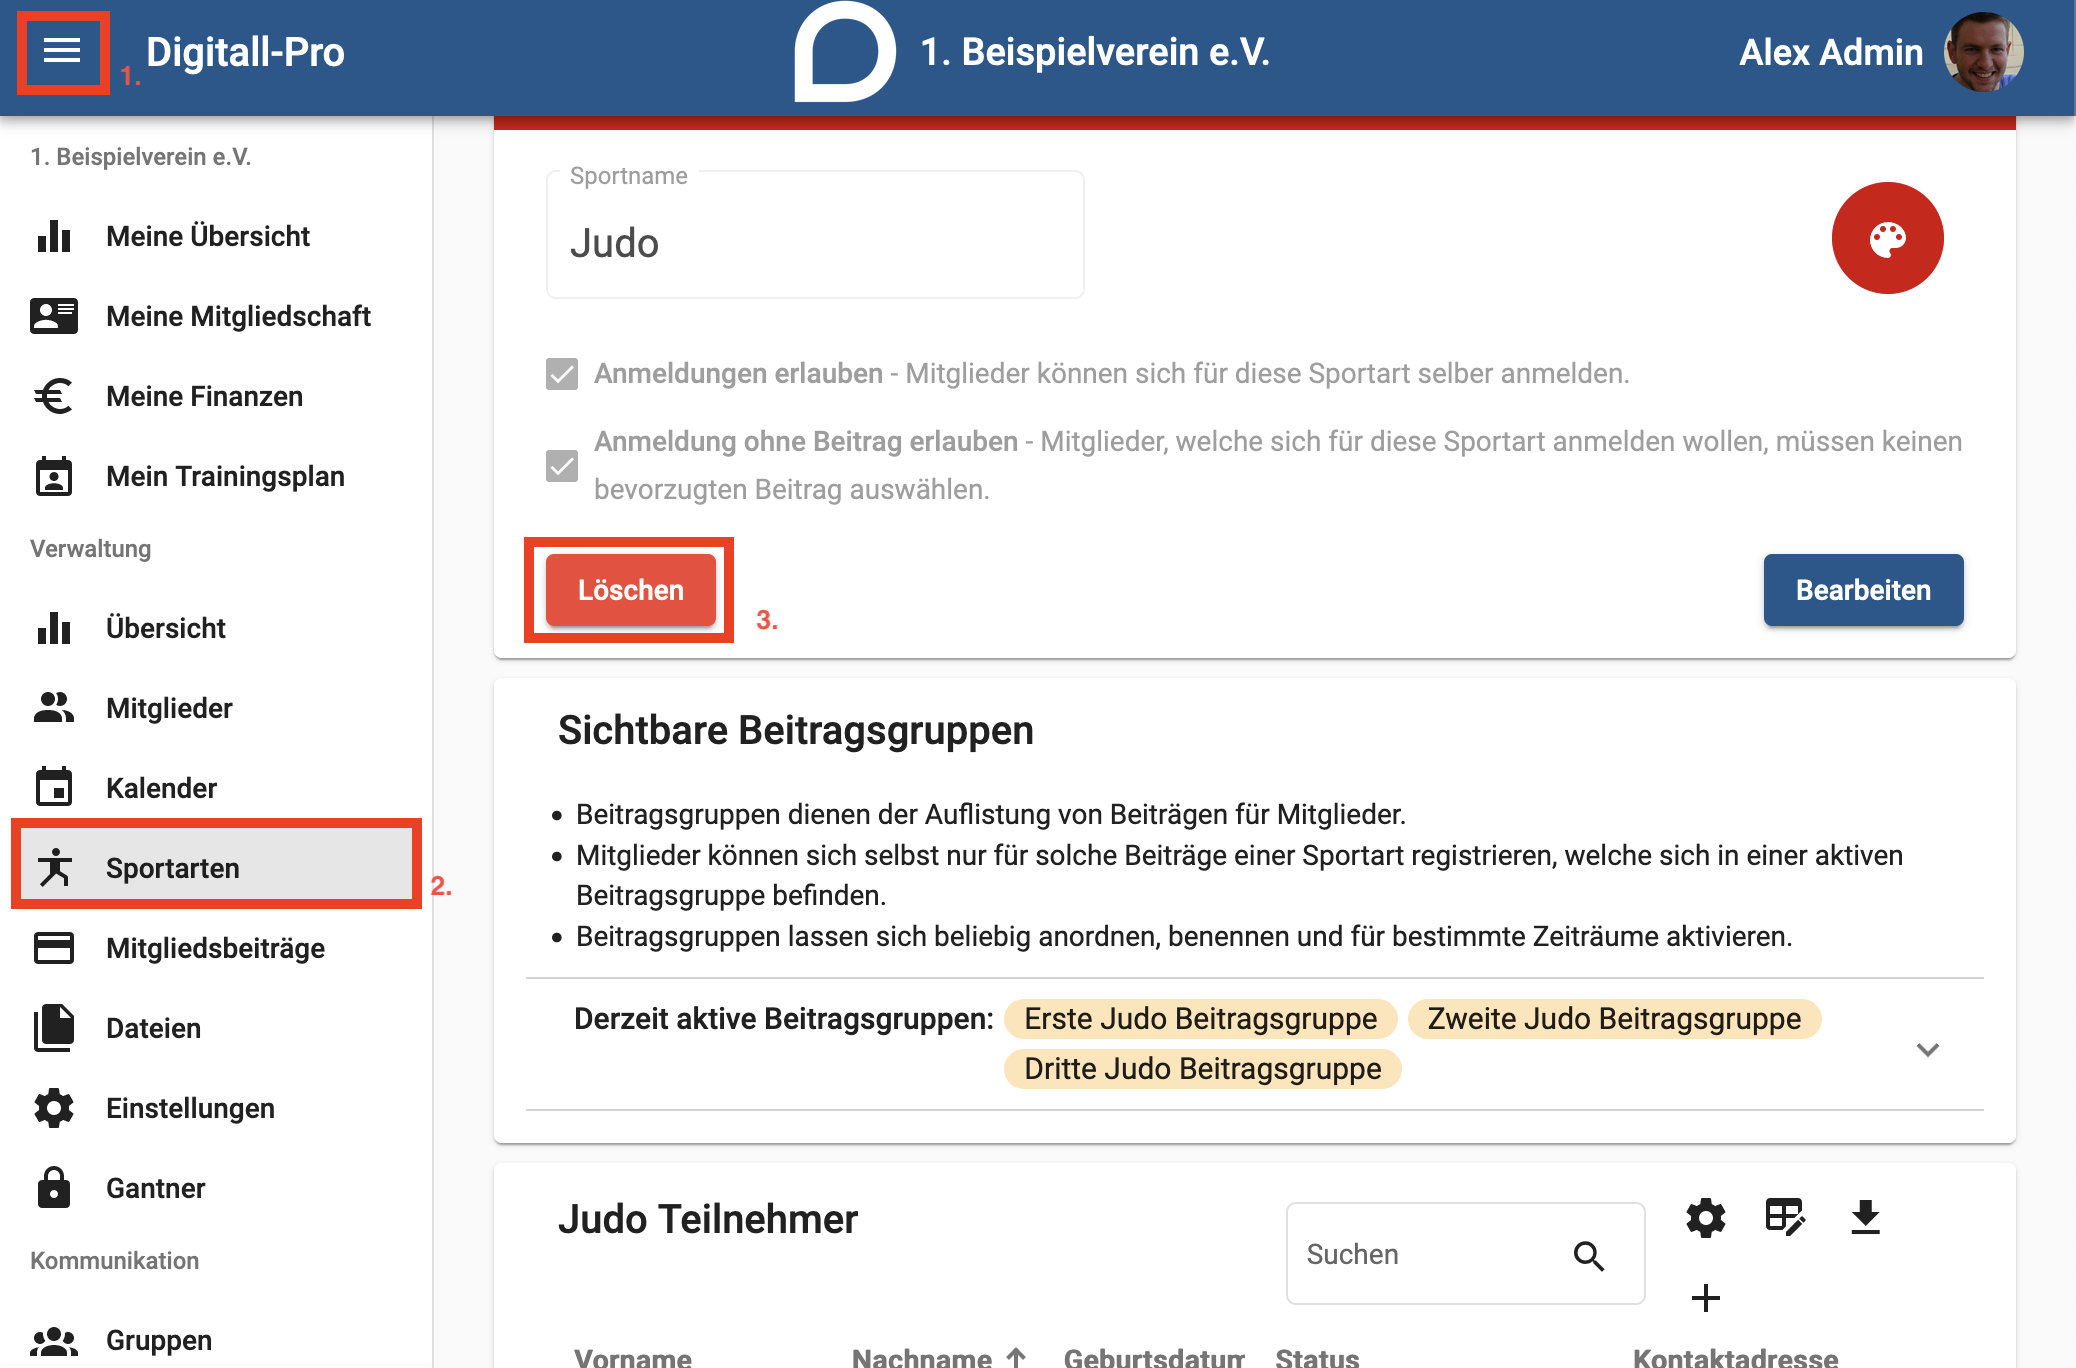This screenshot has width=2076, height=1368.
Task: Click into the Sportname field with Judo
Action: click(x=815, y=237)
